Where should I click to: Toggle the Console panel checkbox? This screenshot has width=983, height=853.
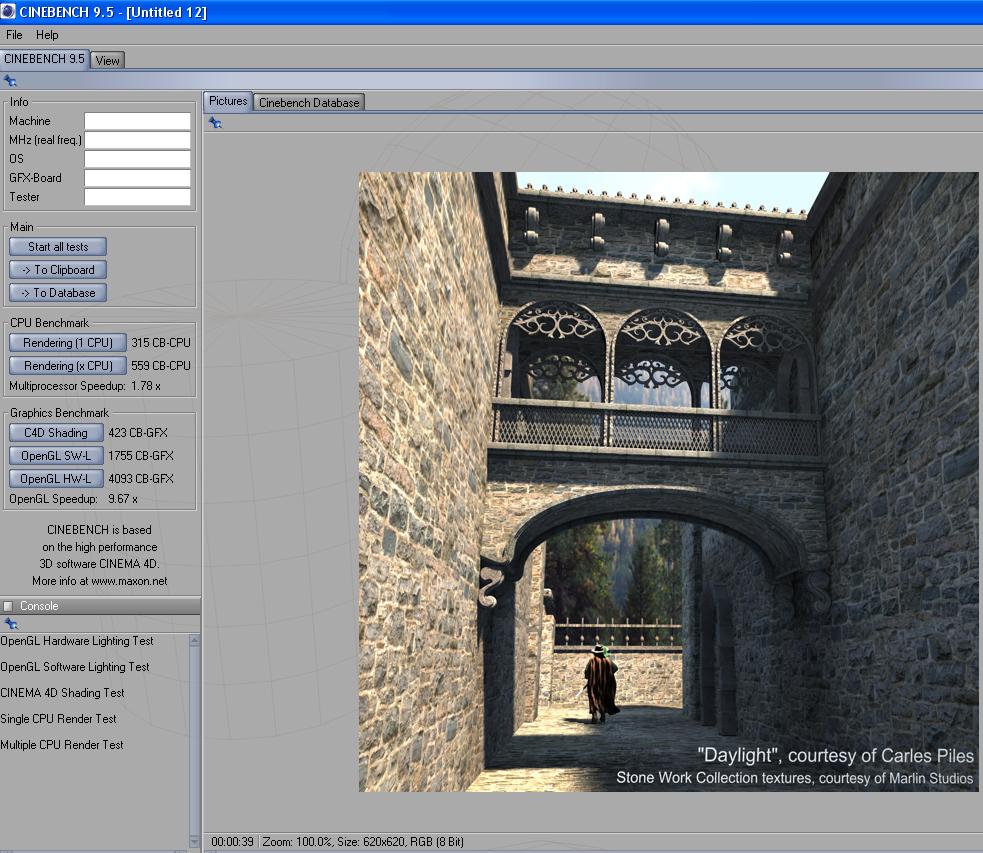pyautogui.click(x=8, y=606)
